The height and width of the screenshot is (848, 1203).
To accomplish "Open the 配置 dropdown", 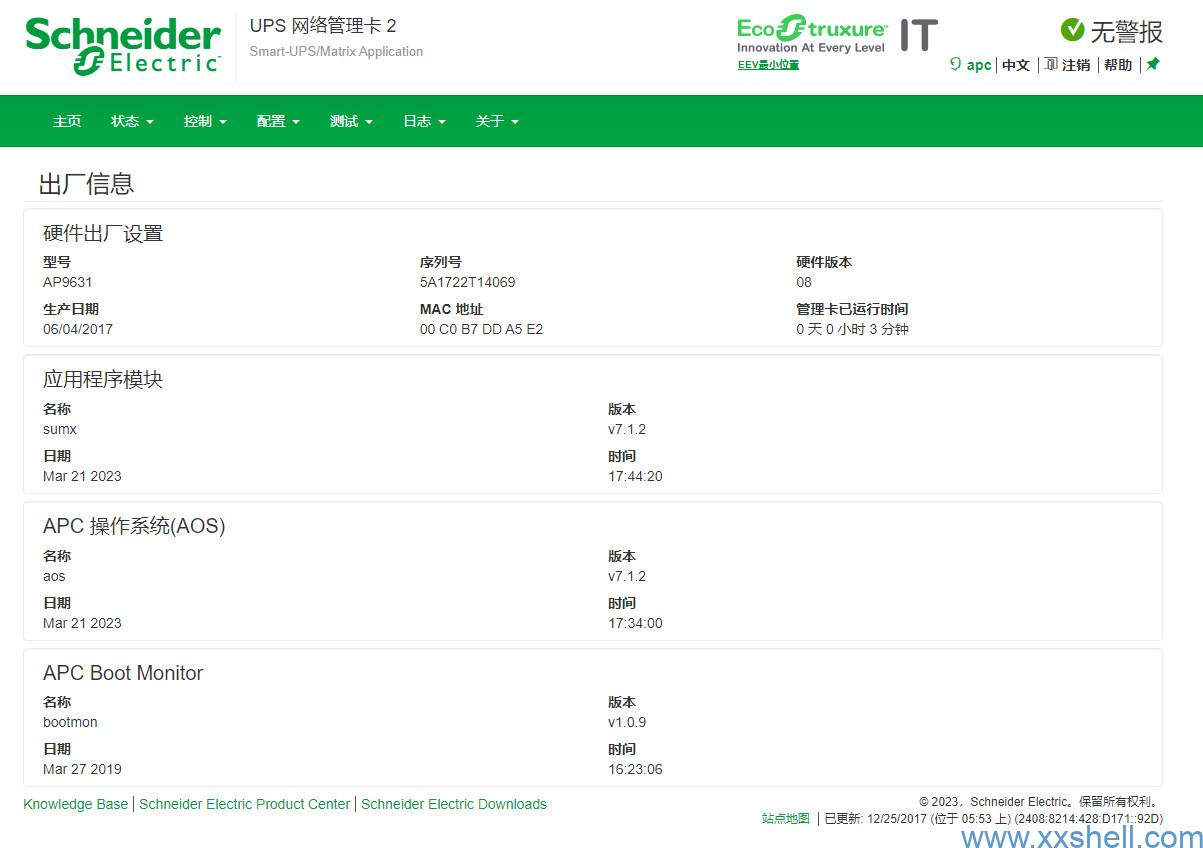I will pyautogui.click(x=278, y=121).
